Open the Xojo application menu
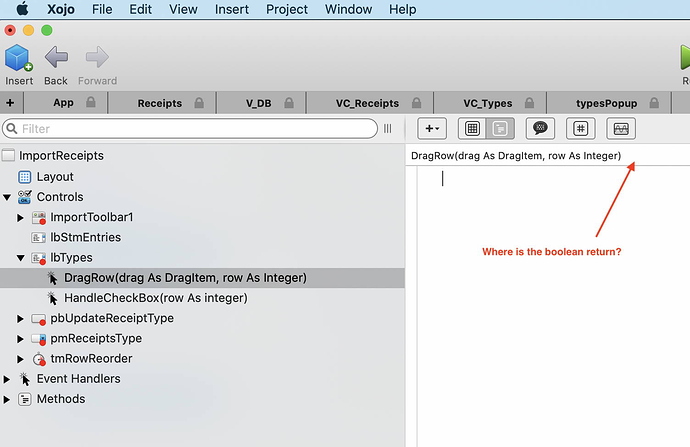 click(x=61, y=9)
